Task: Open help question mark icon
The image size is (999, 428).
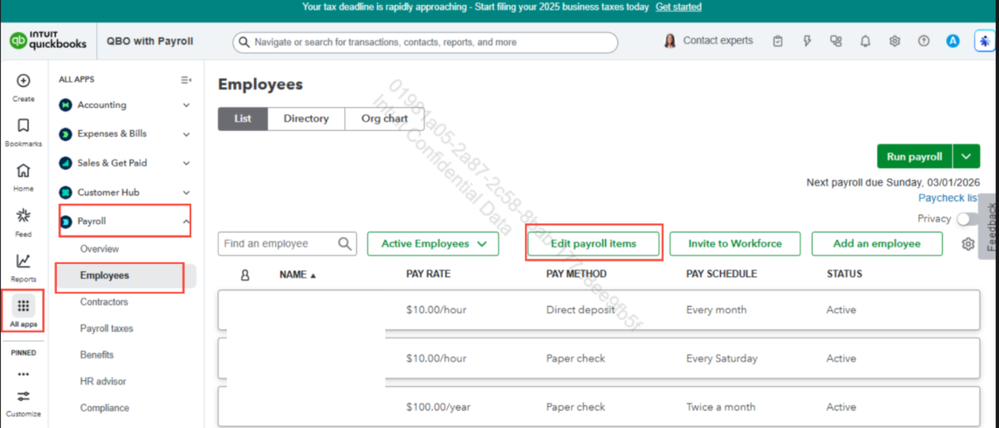Action: click(923, 41)
